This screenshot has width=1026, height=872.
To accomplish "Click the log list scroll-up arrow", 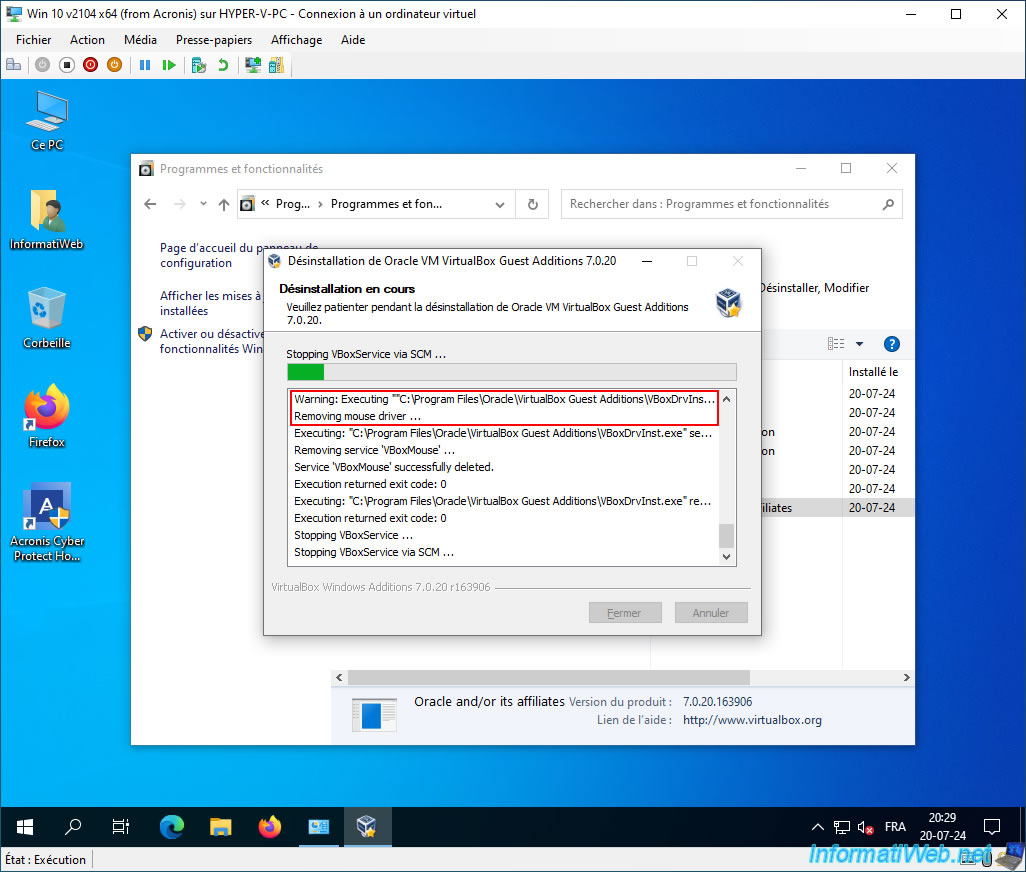I will pyautogui.click(x=726, y=399).
